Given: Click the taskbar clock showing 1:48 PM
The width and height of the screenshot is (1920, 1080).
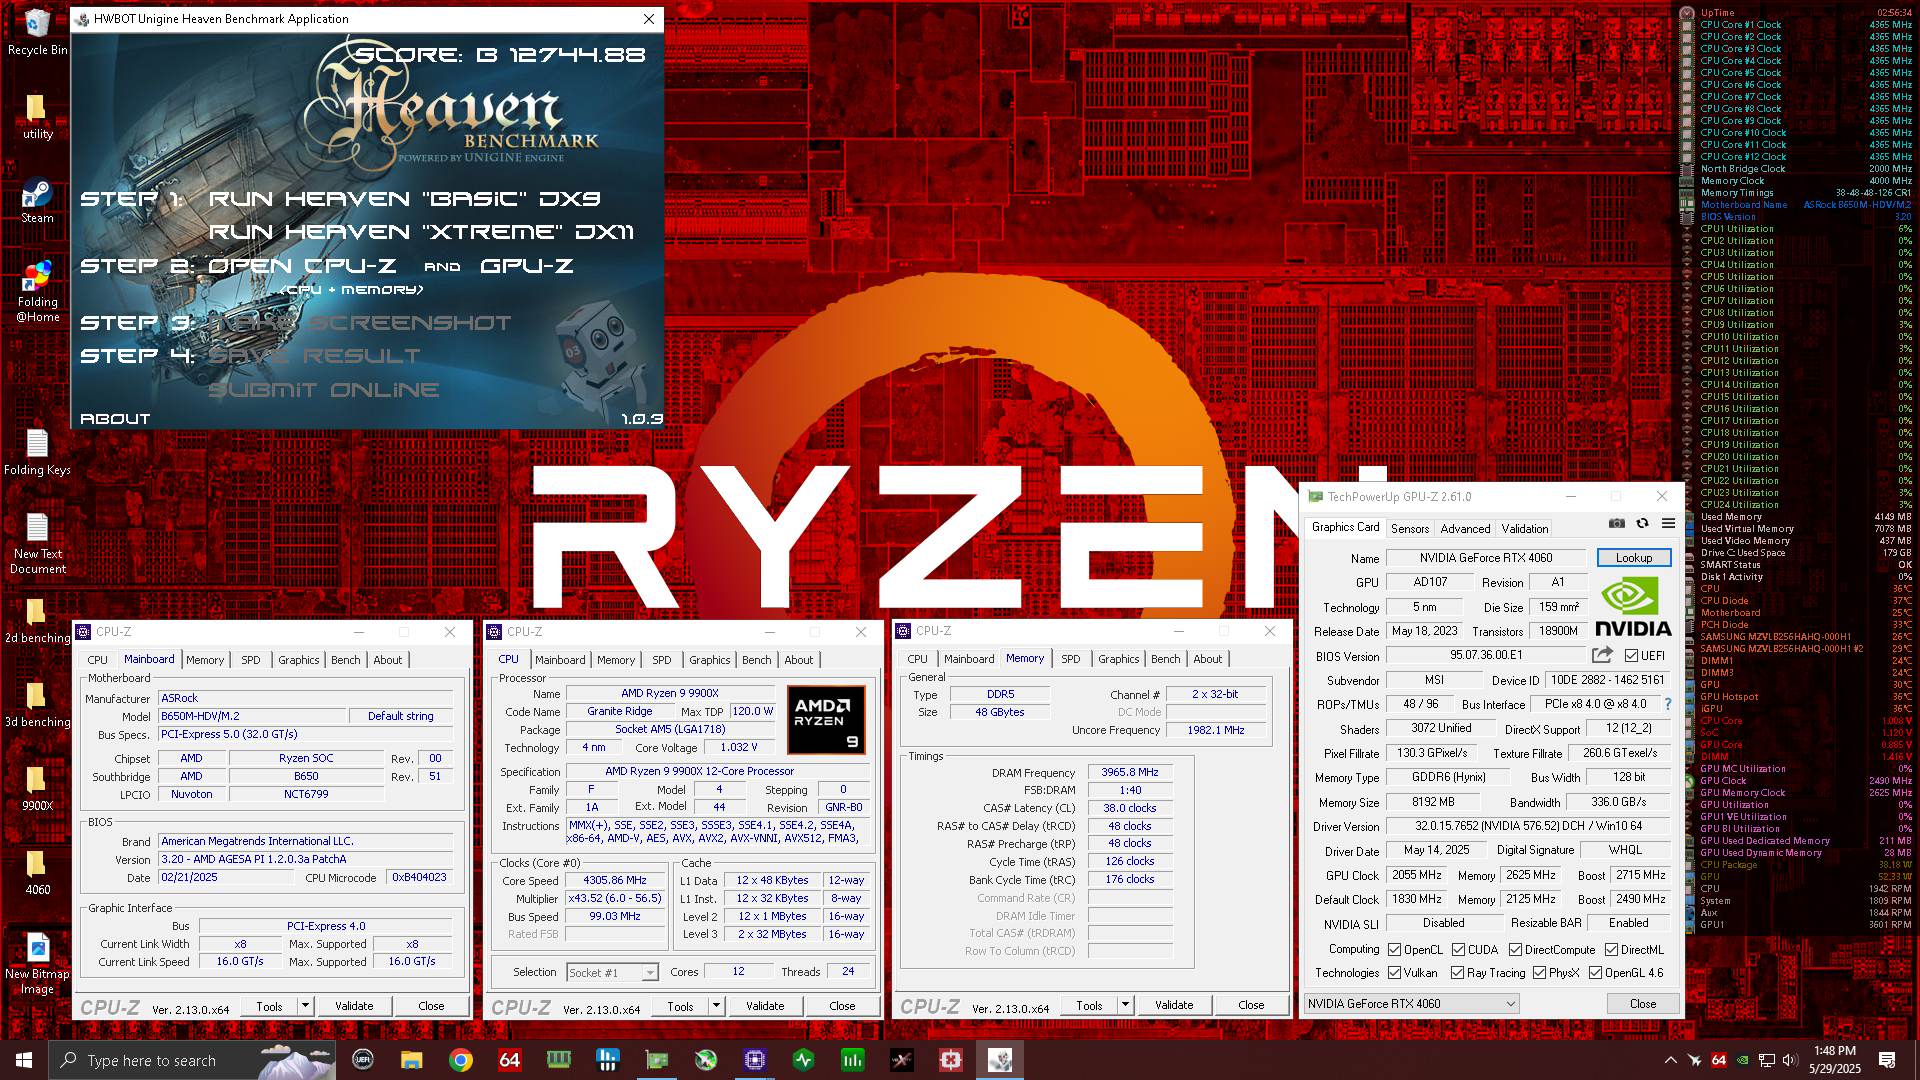Looking at the screenshot, I should click(x=1834, y=1060).
